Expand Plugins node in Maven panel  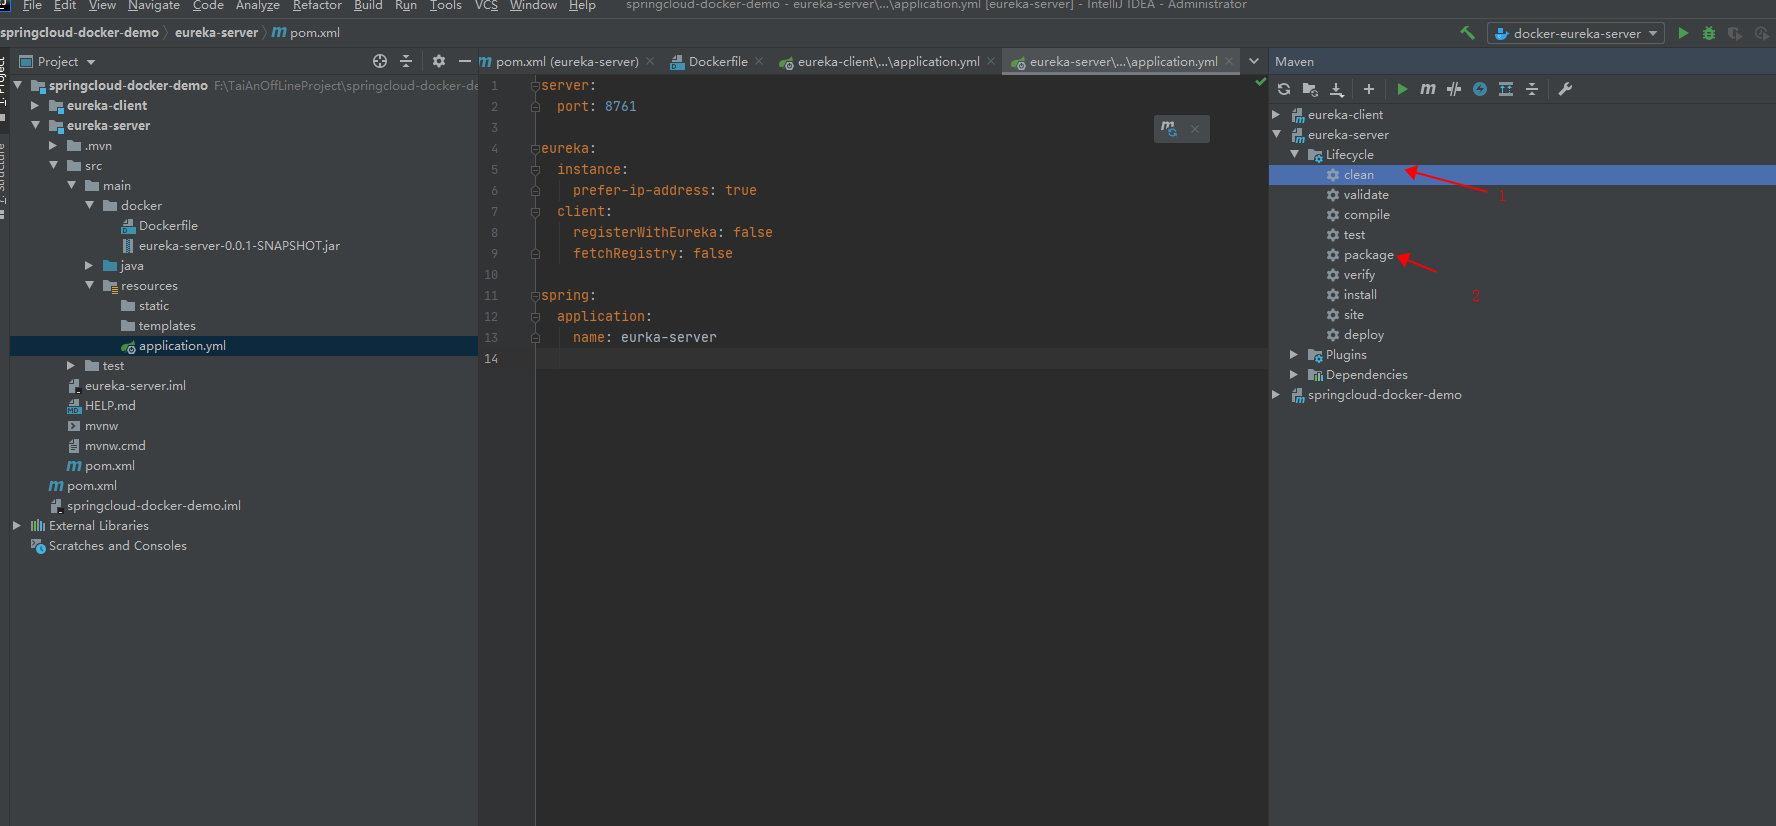pyautogui.click(x=1295, y=355)
